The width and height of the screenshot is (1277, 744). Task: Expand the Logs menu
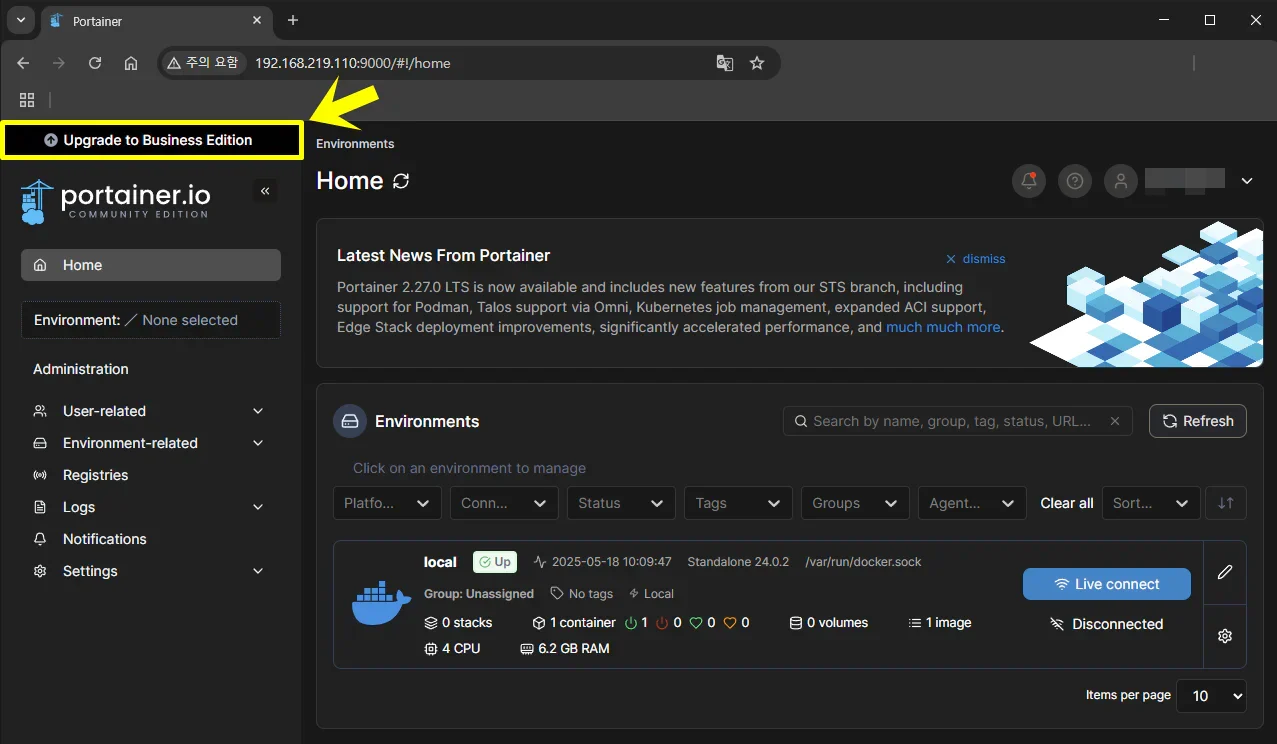(151, 507)
